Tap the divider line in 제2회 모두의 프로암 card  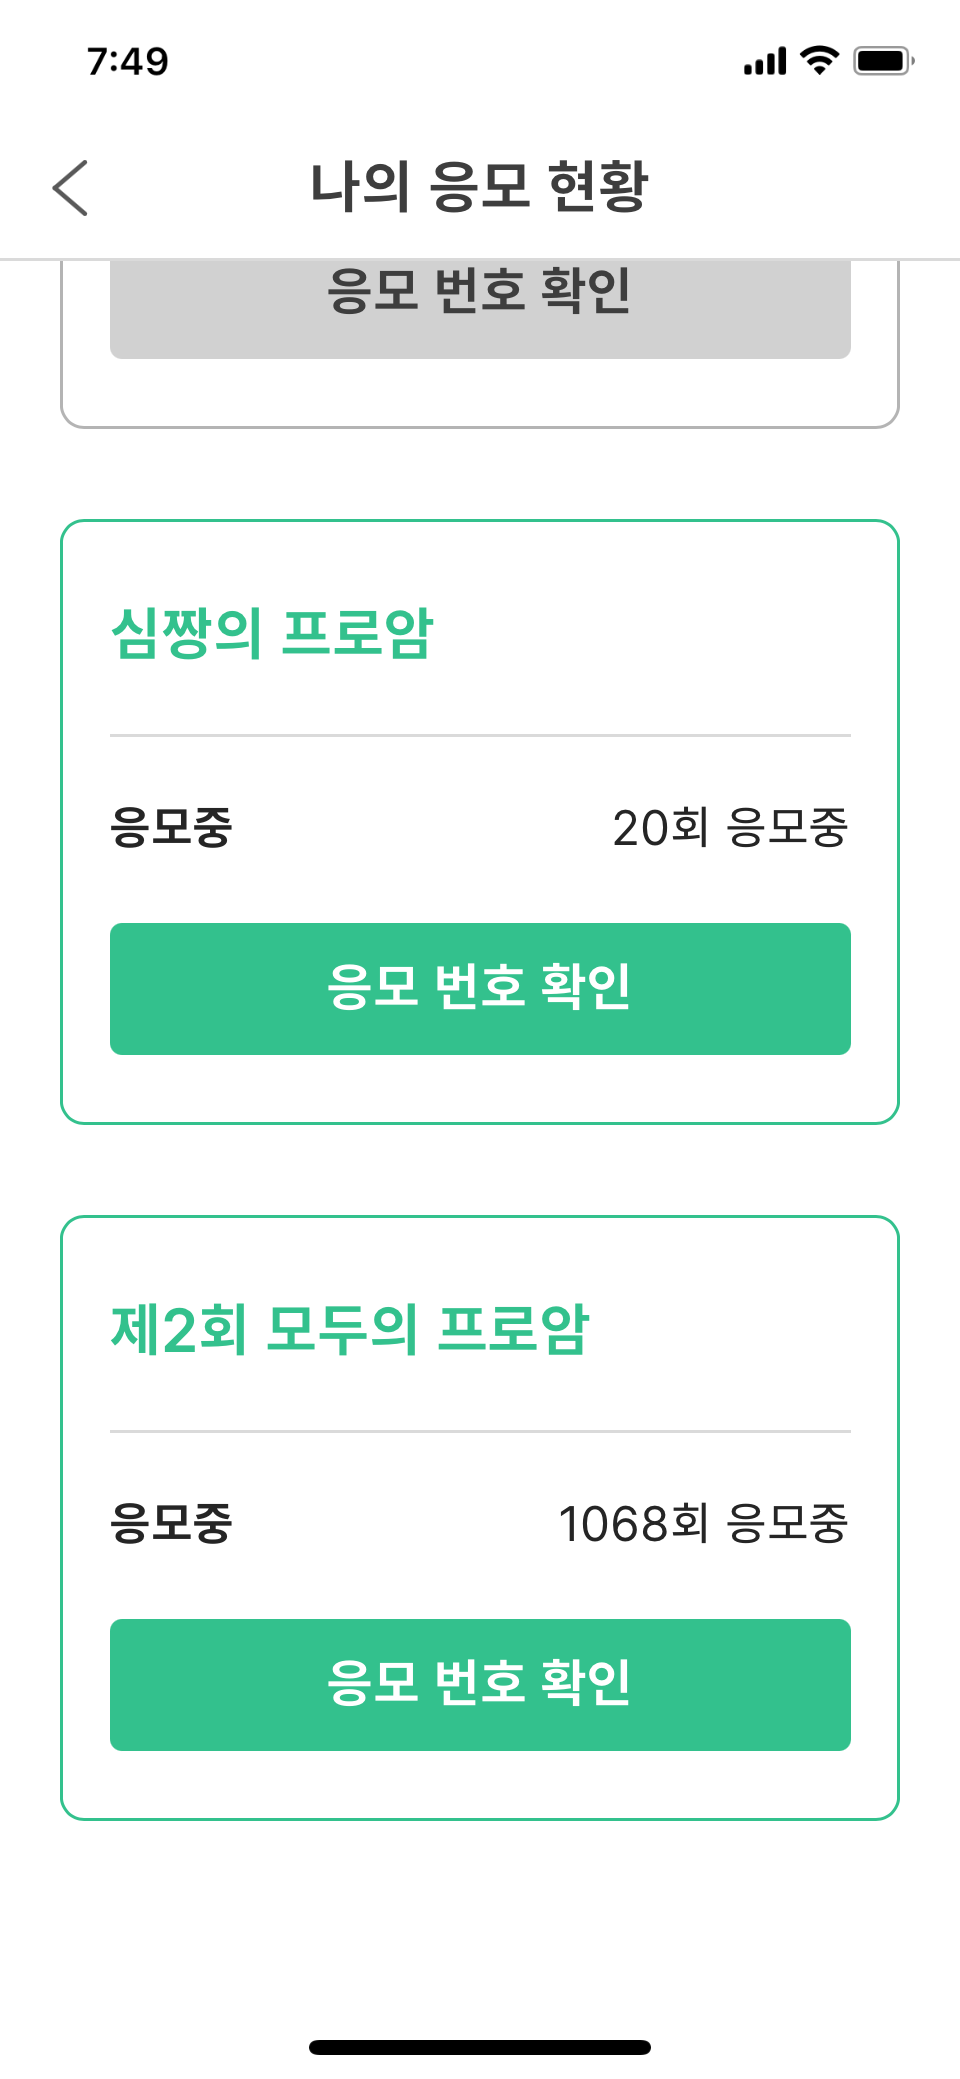(x=480, y=1431)
